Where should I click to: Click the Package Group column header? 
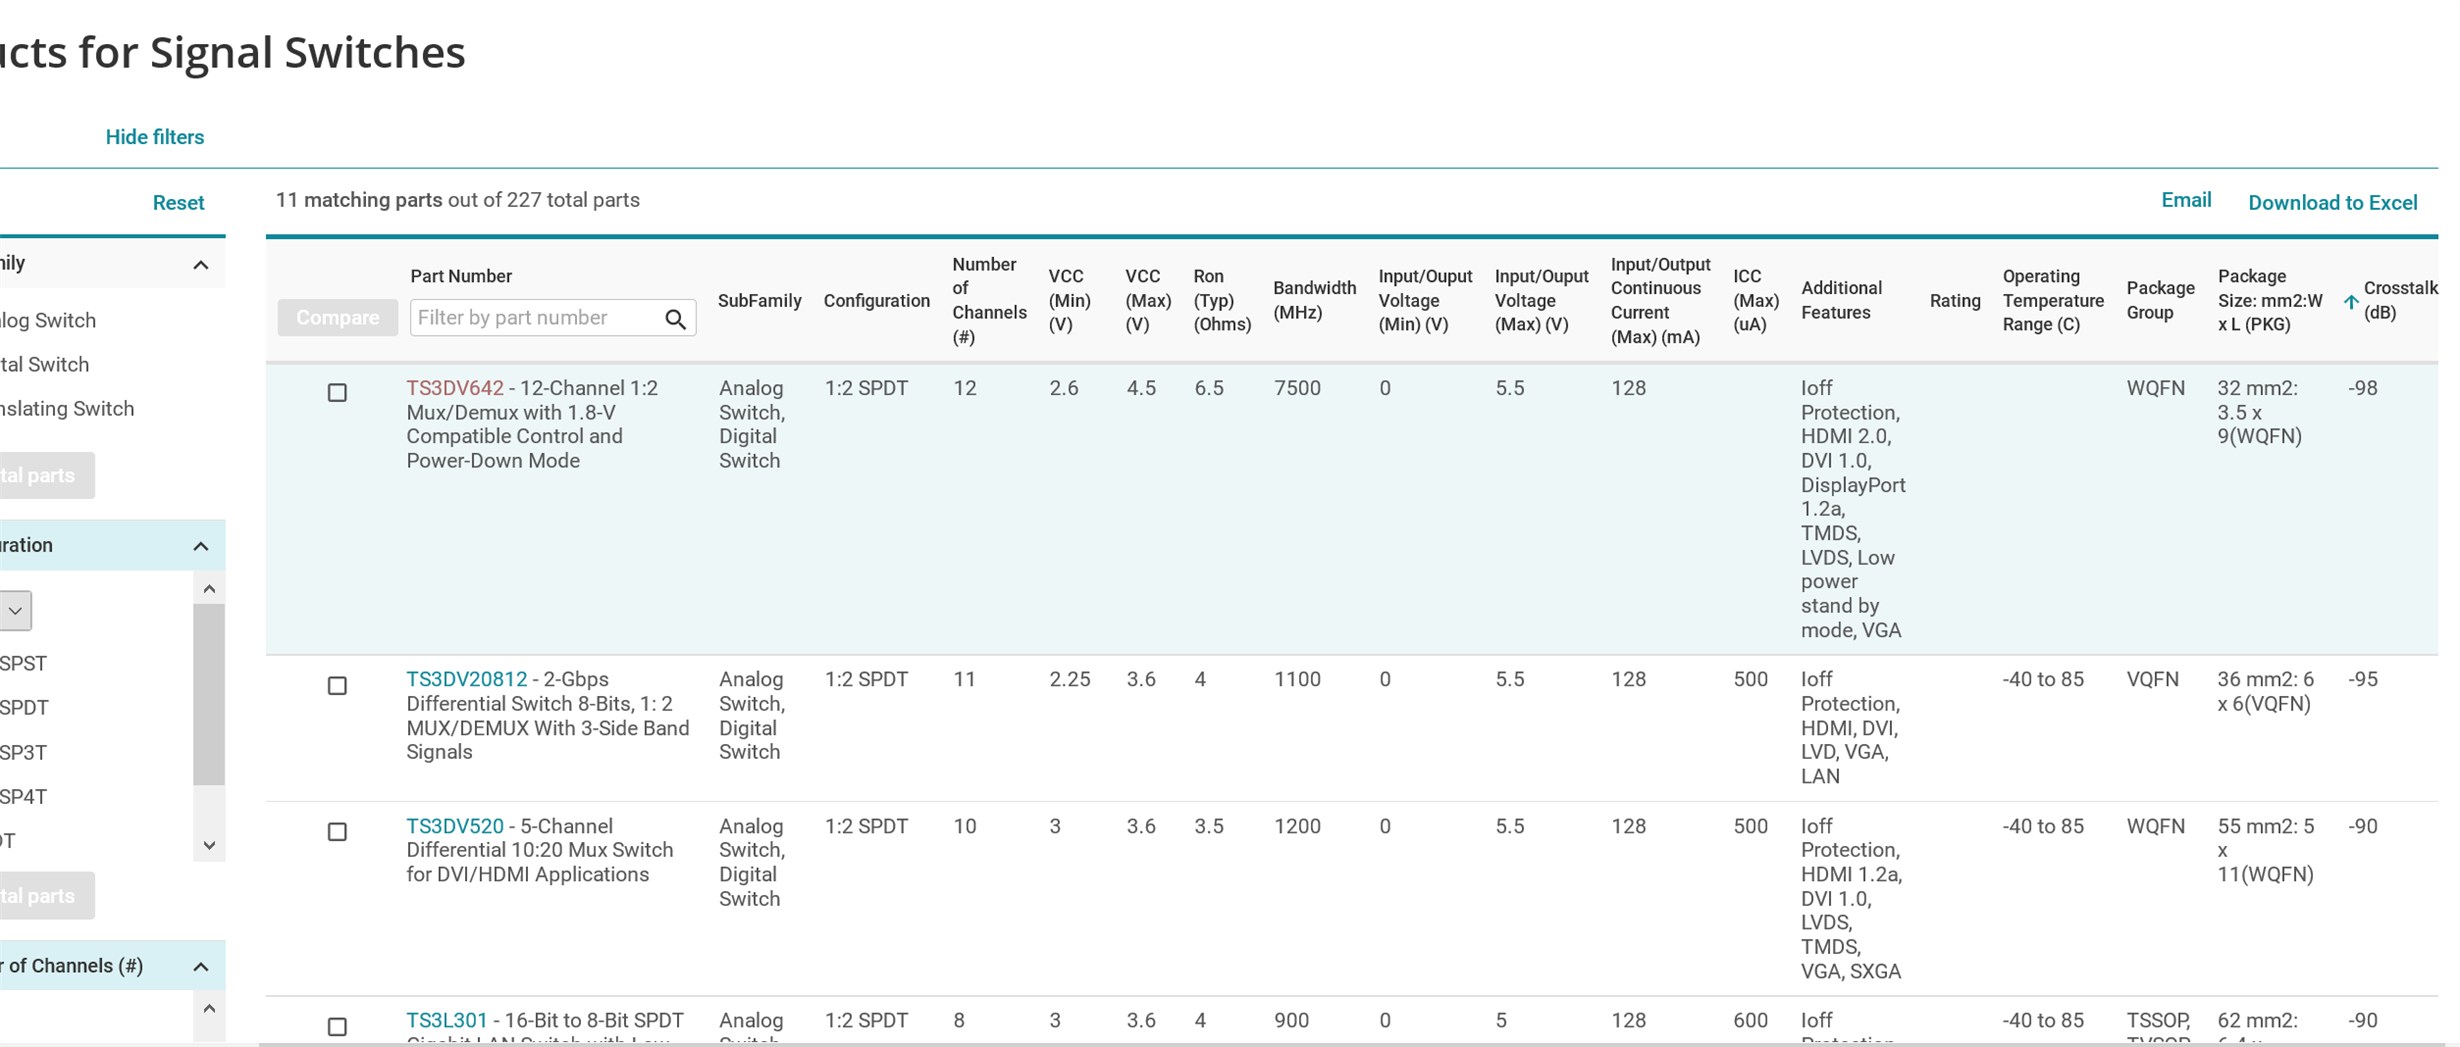click(x=2160, y=300)
